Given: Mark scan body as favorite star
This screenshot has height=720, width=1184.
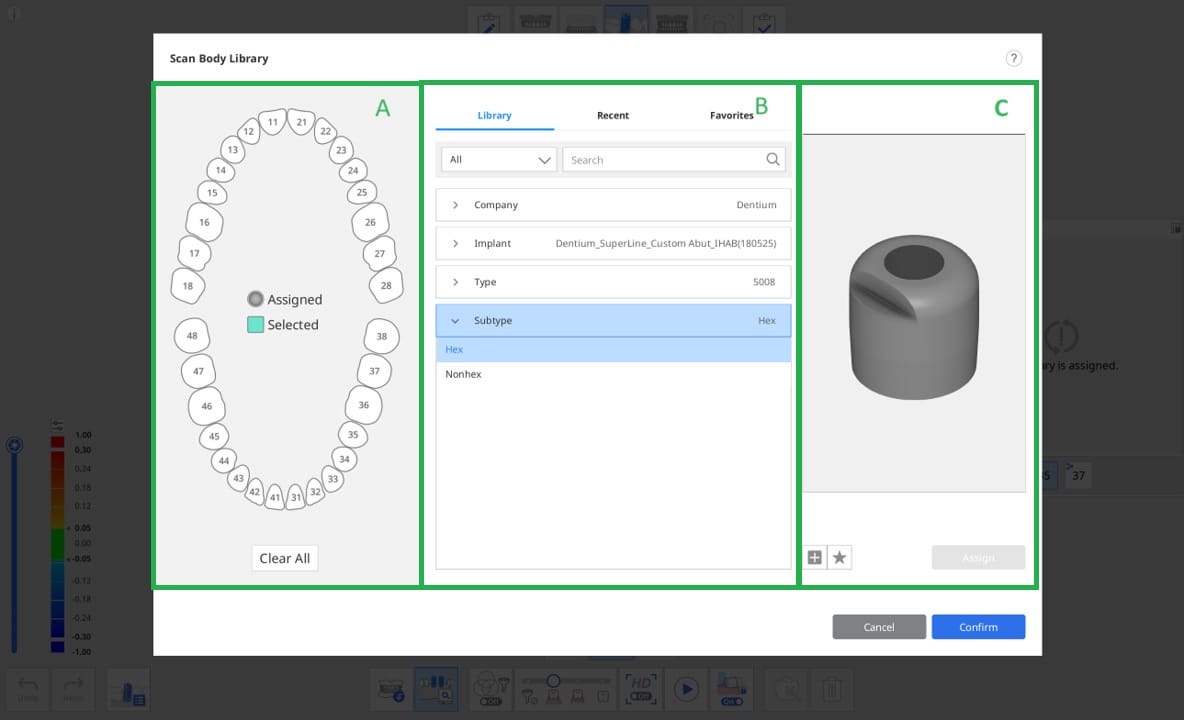Looking at the screenshot, I should click(x=840, y=558).
